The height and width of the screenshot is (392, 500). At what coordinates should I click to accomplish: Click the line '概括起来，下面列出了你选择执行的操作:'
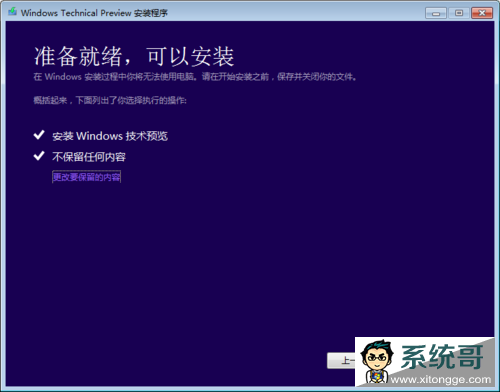(110, 100)
